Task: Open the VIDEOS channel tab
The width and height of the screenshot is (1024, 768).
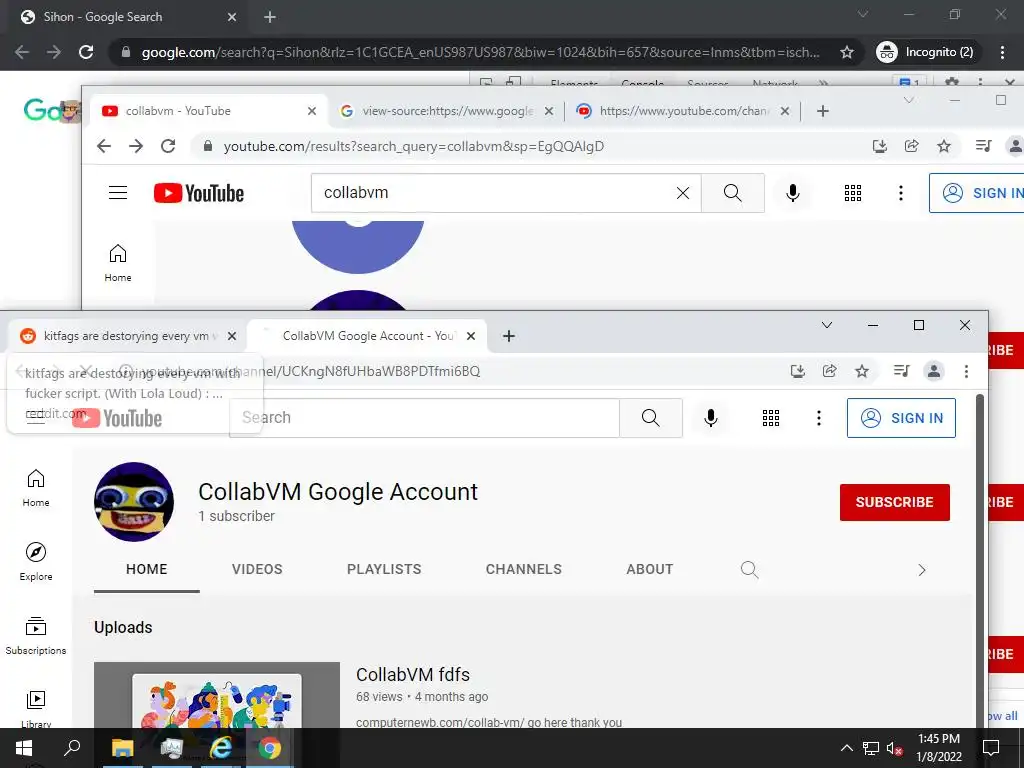Action: point(257,569)
